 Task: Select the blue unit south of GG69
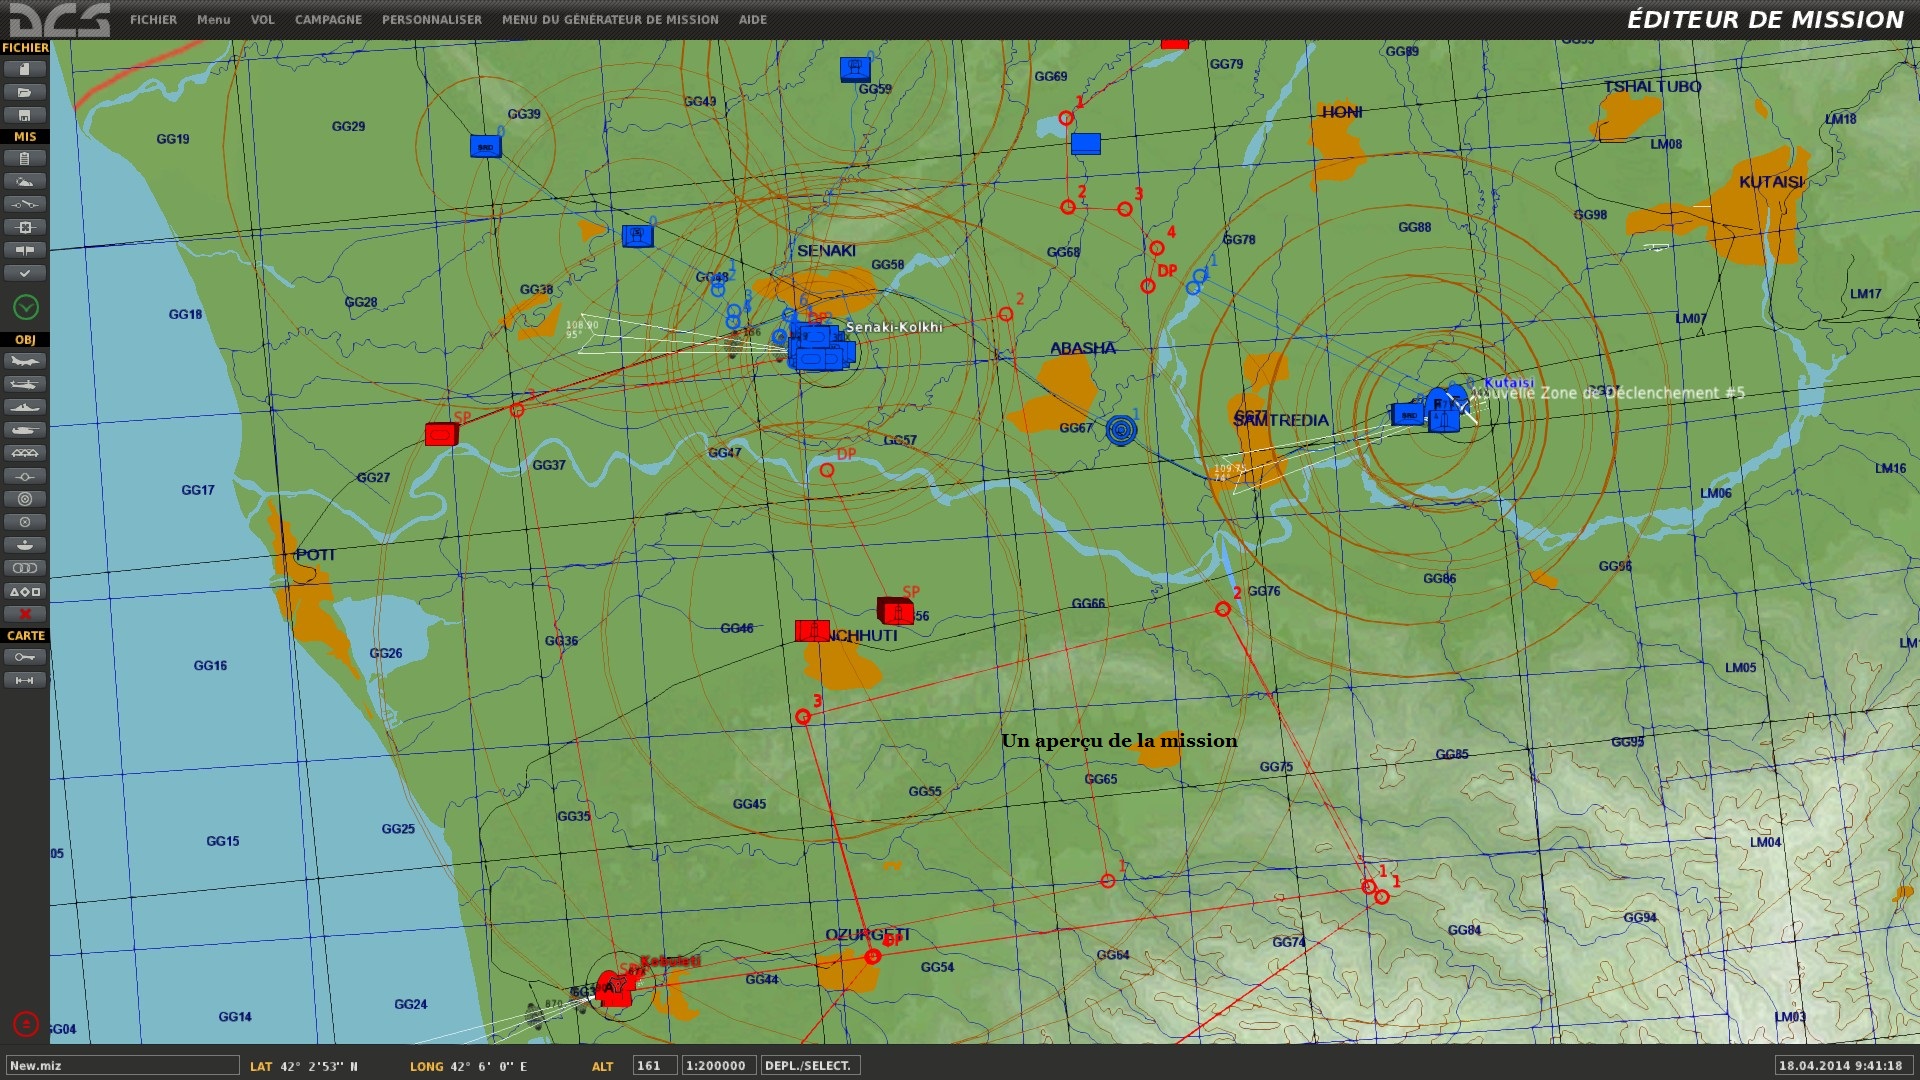click(x=1086, y=144)
